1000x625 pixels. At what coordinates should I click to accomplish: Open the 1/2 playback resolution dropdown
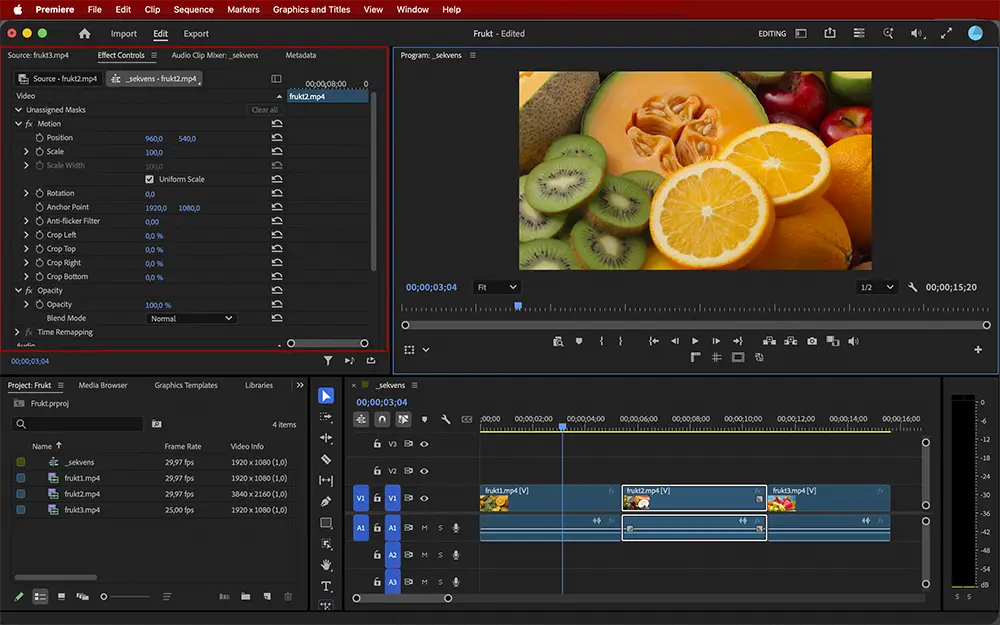[876, 287]
